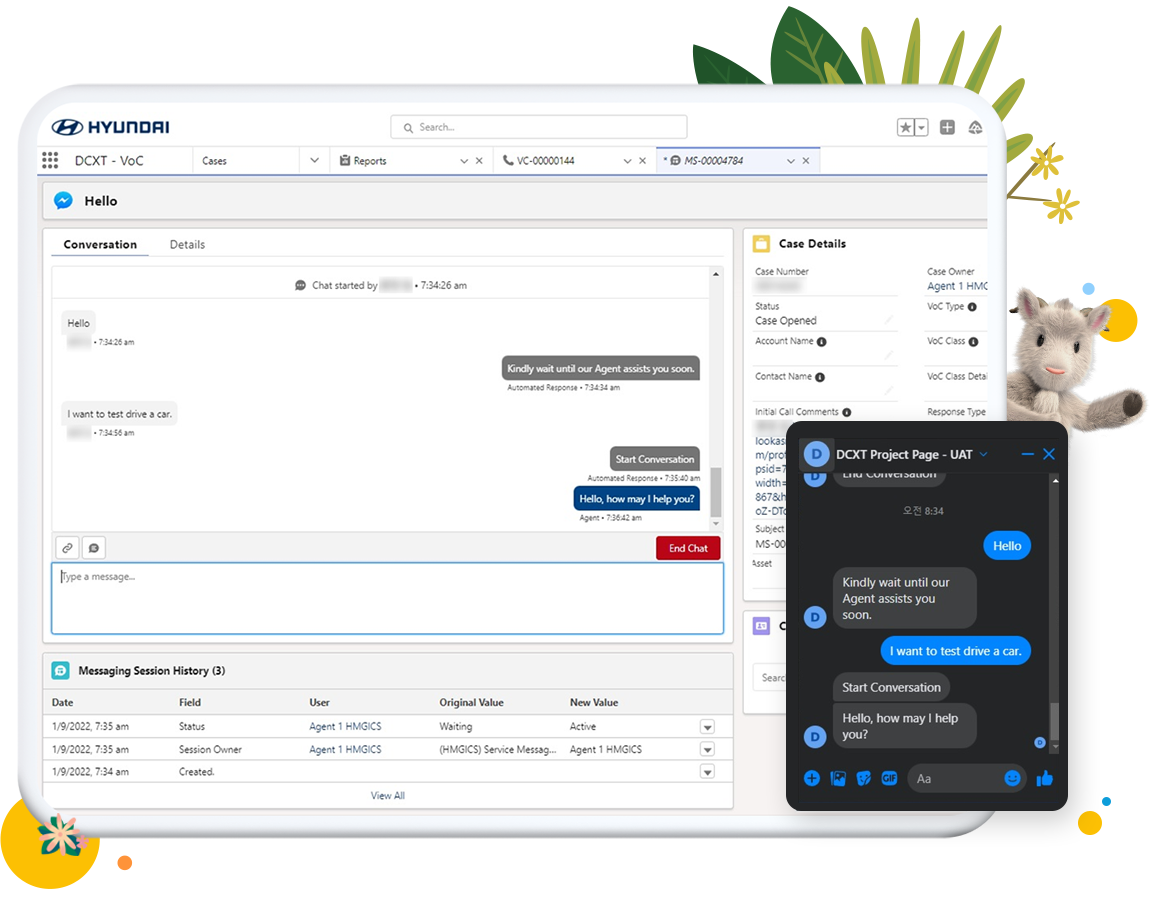1150x905 pixels.
Task: Close the MS-00004784 tab
Action: point(806,161)
